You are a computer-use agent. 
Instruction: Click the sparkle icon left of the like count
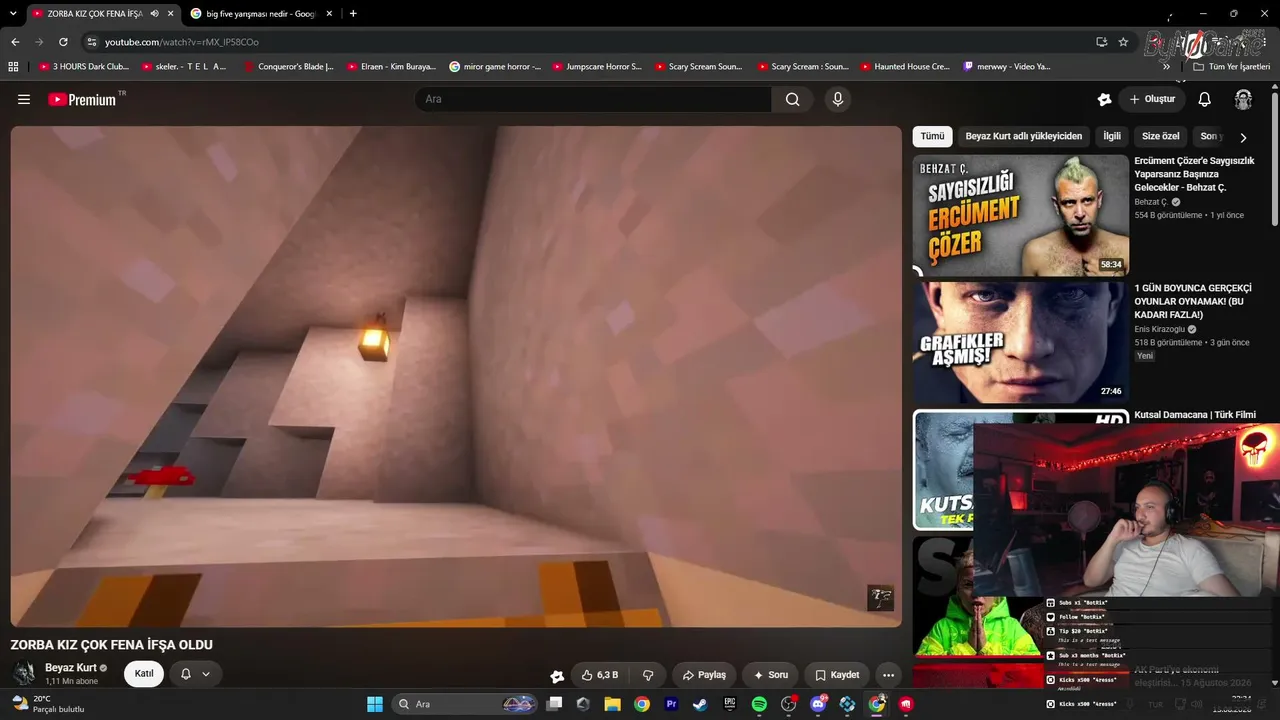tap(557, 676)
